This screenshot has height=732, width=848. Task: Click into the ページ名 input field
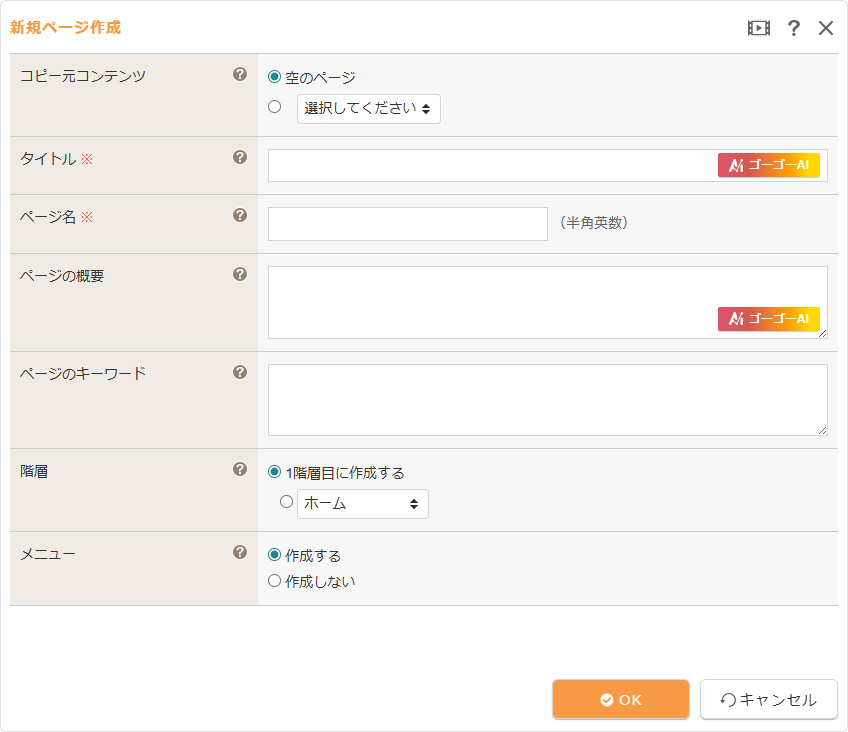pos(407,224)
